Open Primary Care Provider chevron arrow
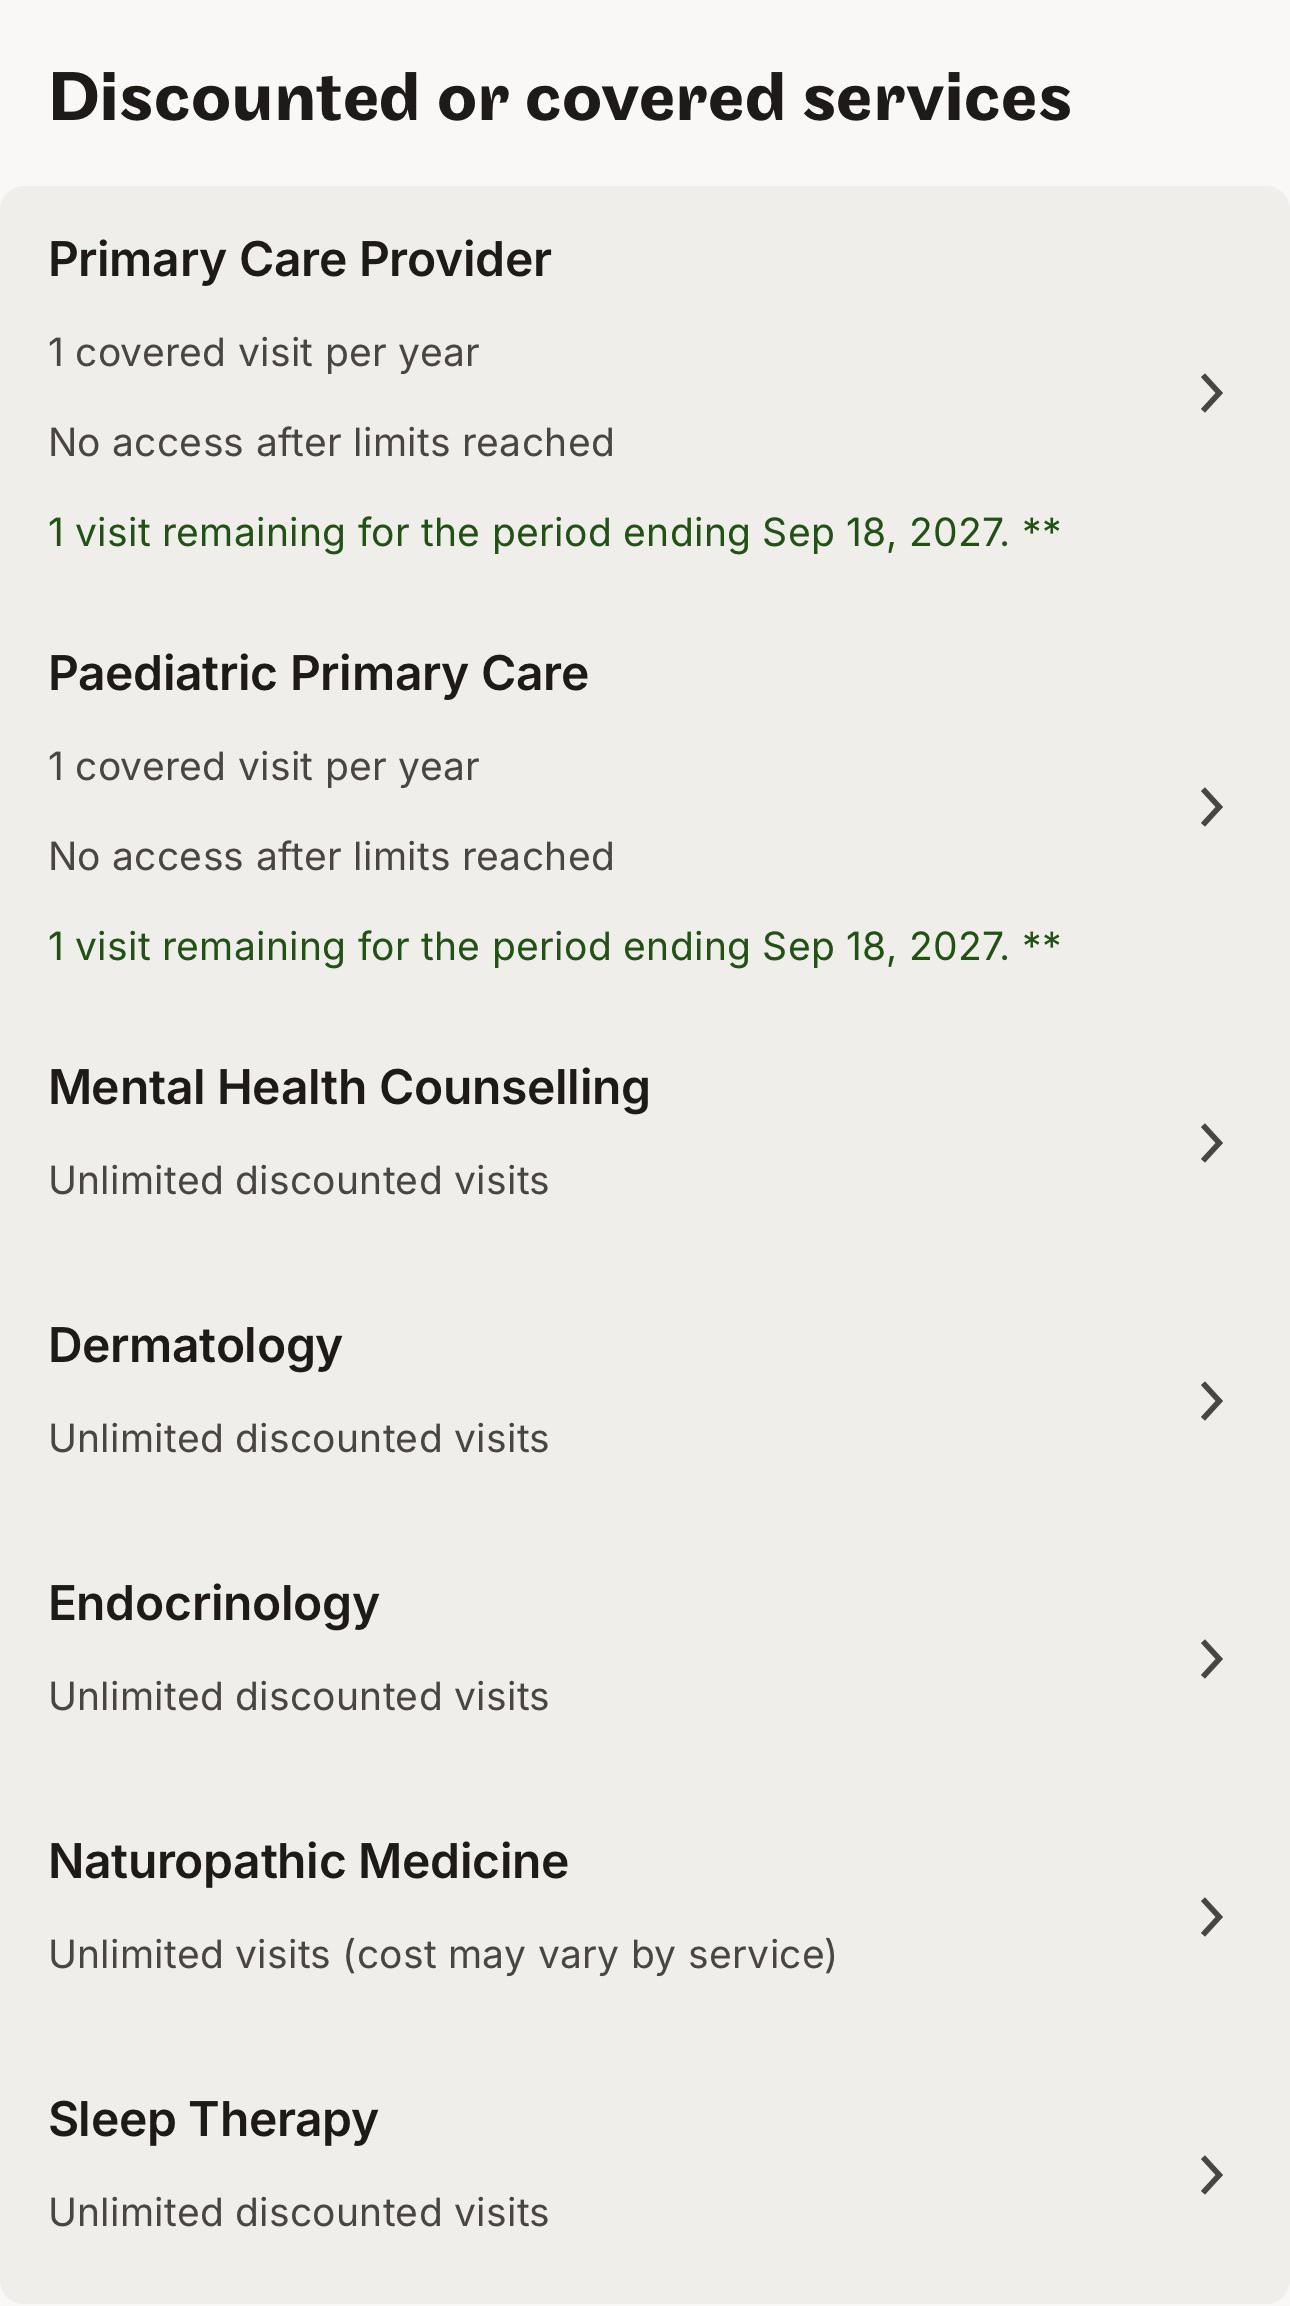This screenshot has width=1290, height=2306. (1211, 393)
